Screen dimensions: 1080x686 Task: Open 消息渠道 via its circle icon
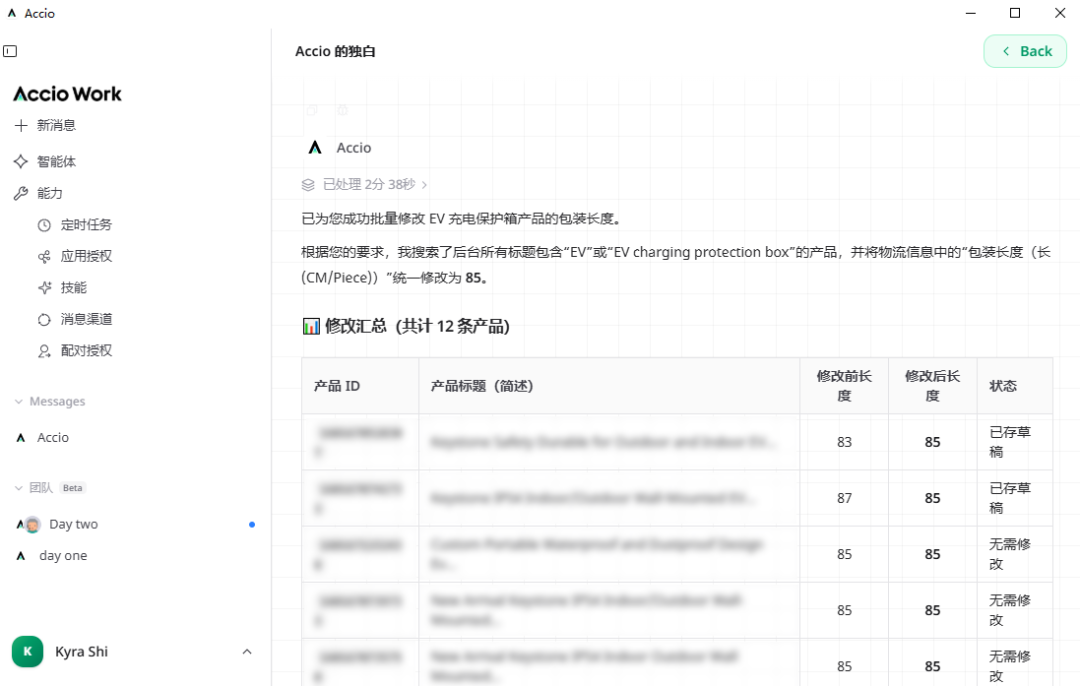[x=42, y=319]
